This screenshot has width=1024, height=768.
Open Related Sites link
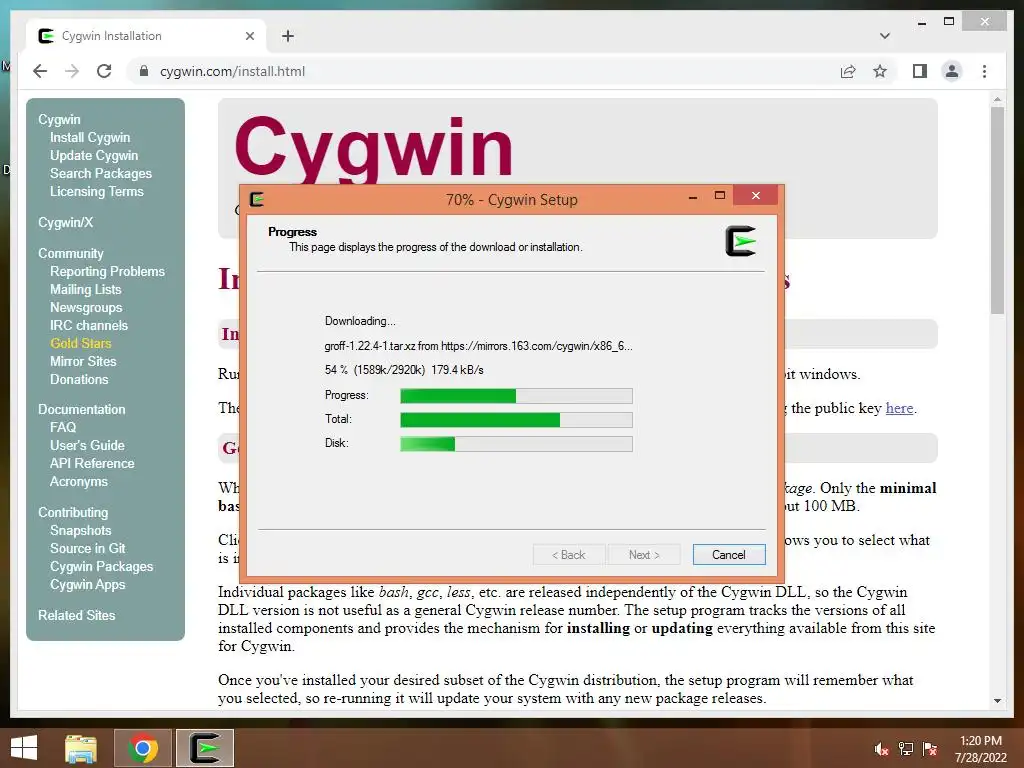tap(76, 615)
